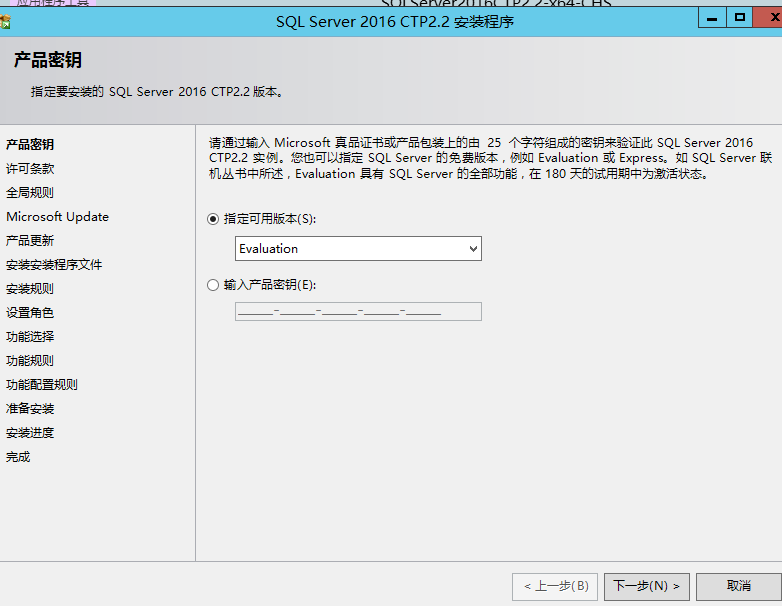The height and width of the screenshot is (606, 782).
Task: Choose the 功能选择 step
Action: [30, 337]
